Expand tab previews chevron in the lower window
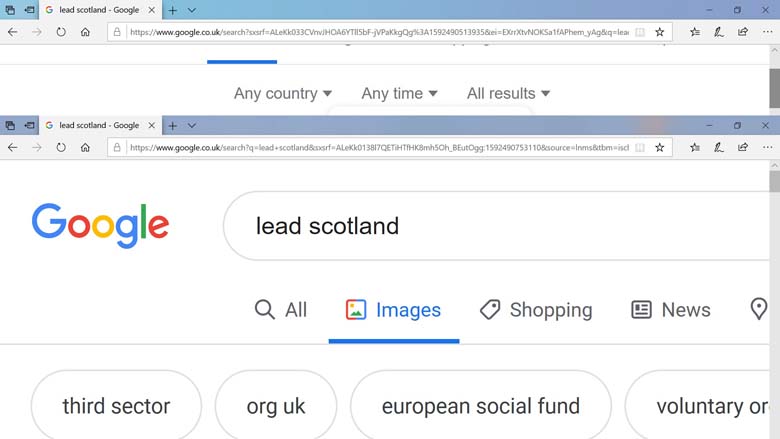The width and height of the screenshot is (780, 439). [191, 126]
